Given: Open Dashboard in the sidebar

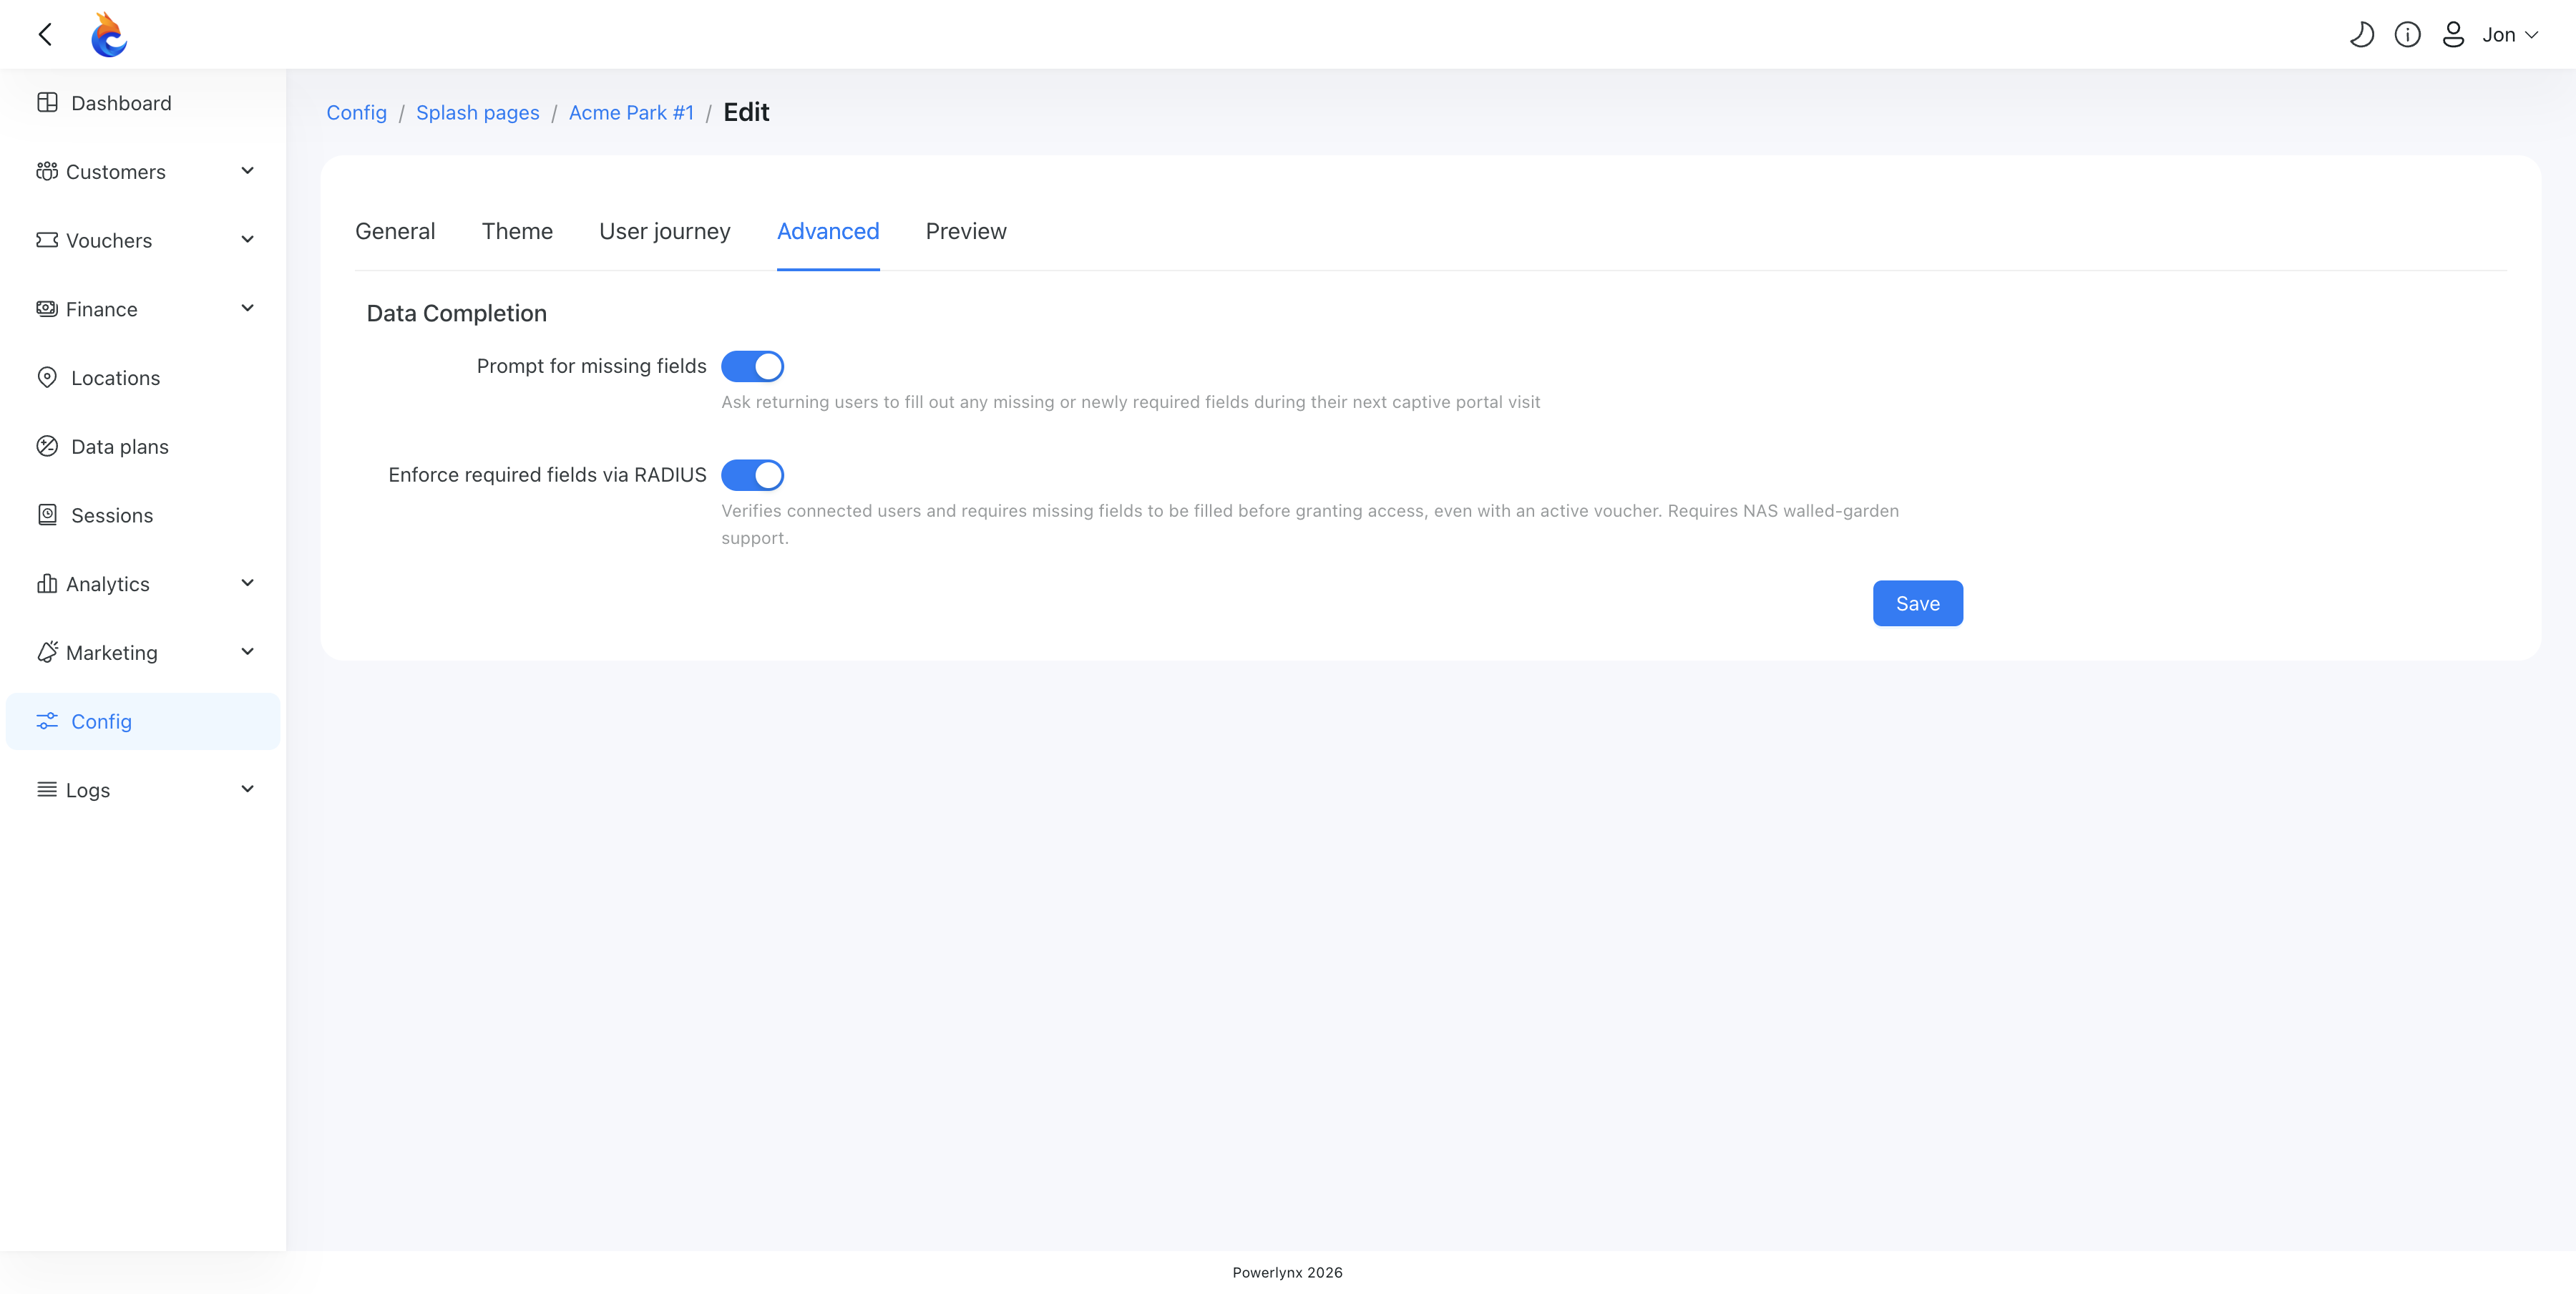Looking at the screenshot, I should pyautogui.click(x=143, y=103).
